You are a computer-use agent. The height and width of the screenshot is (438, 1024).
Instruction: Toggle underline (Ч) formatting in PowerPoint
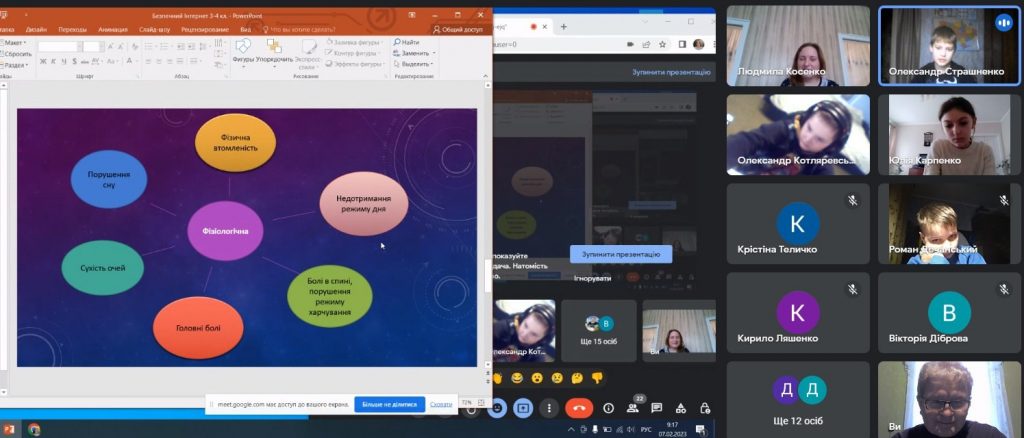point(62,61)
